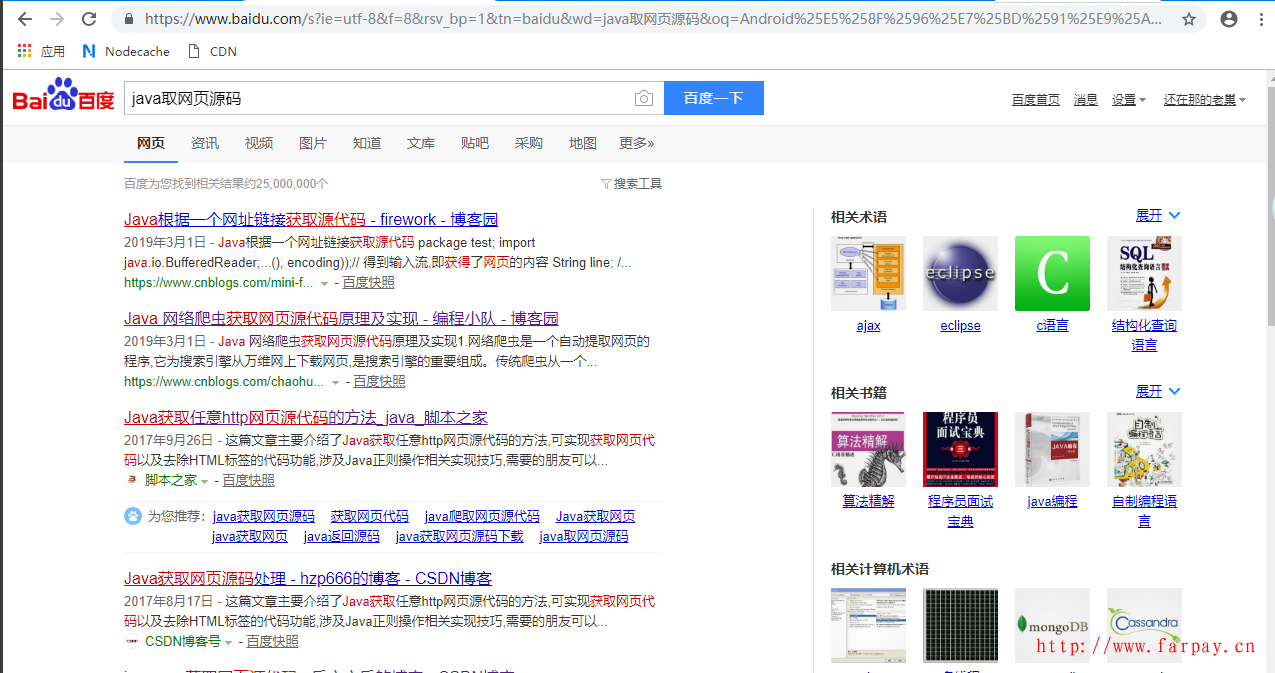Refresh the page with the reload icon
1275x673 pixels.
(x=89, y=18)
